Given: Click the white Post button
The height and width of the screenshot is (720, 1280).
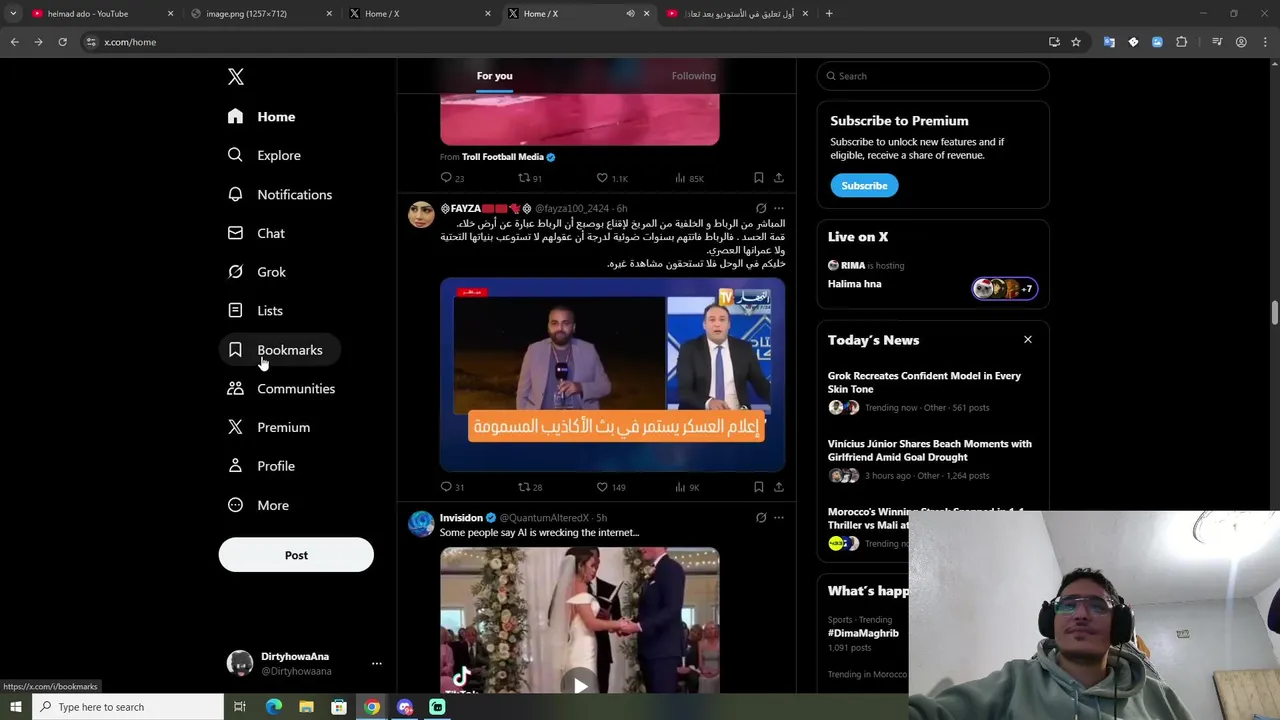Looking at the screenshot, I should (x=296, y=555).
